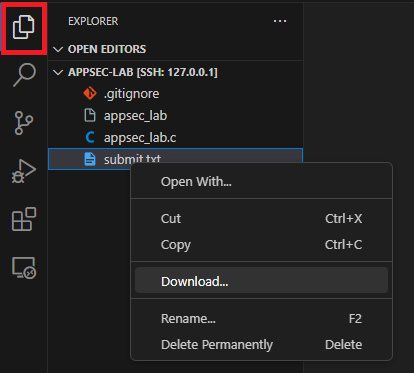Choose Download... in the context menu
414x373 pixels.
pos(261,280)
